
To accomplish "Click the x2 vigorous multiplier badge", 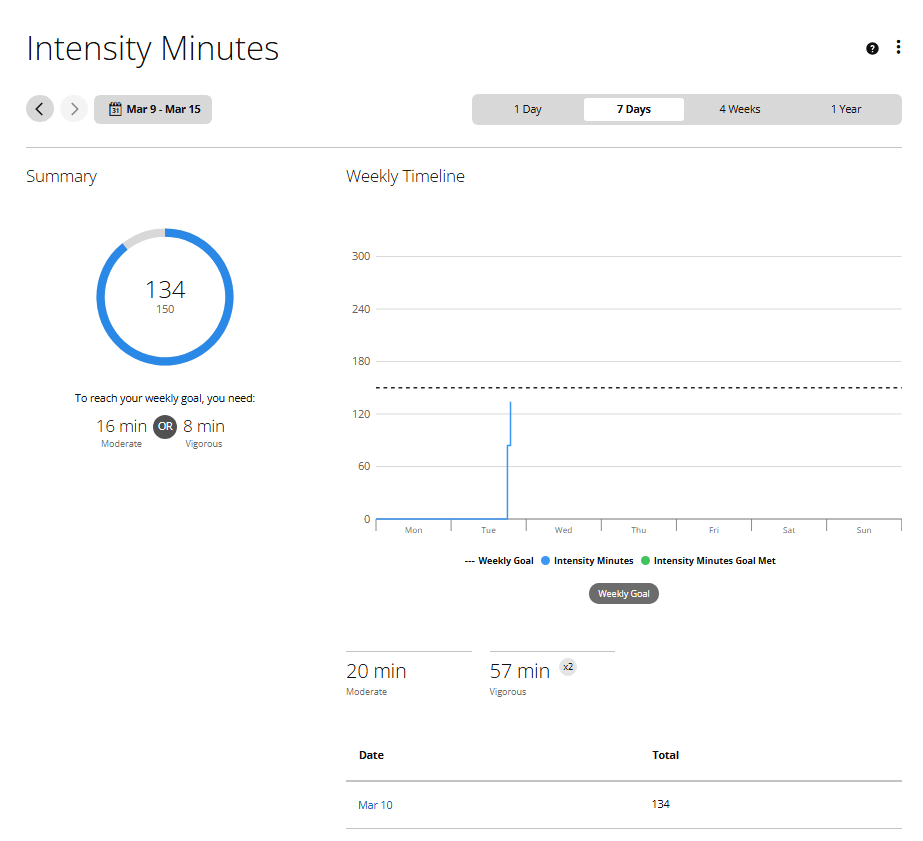I will point(568,667).
